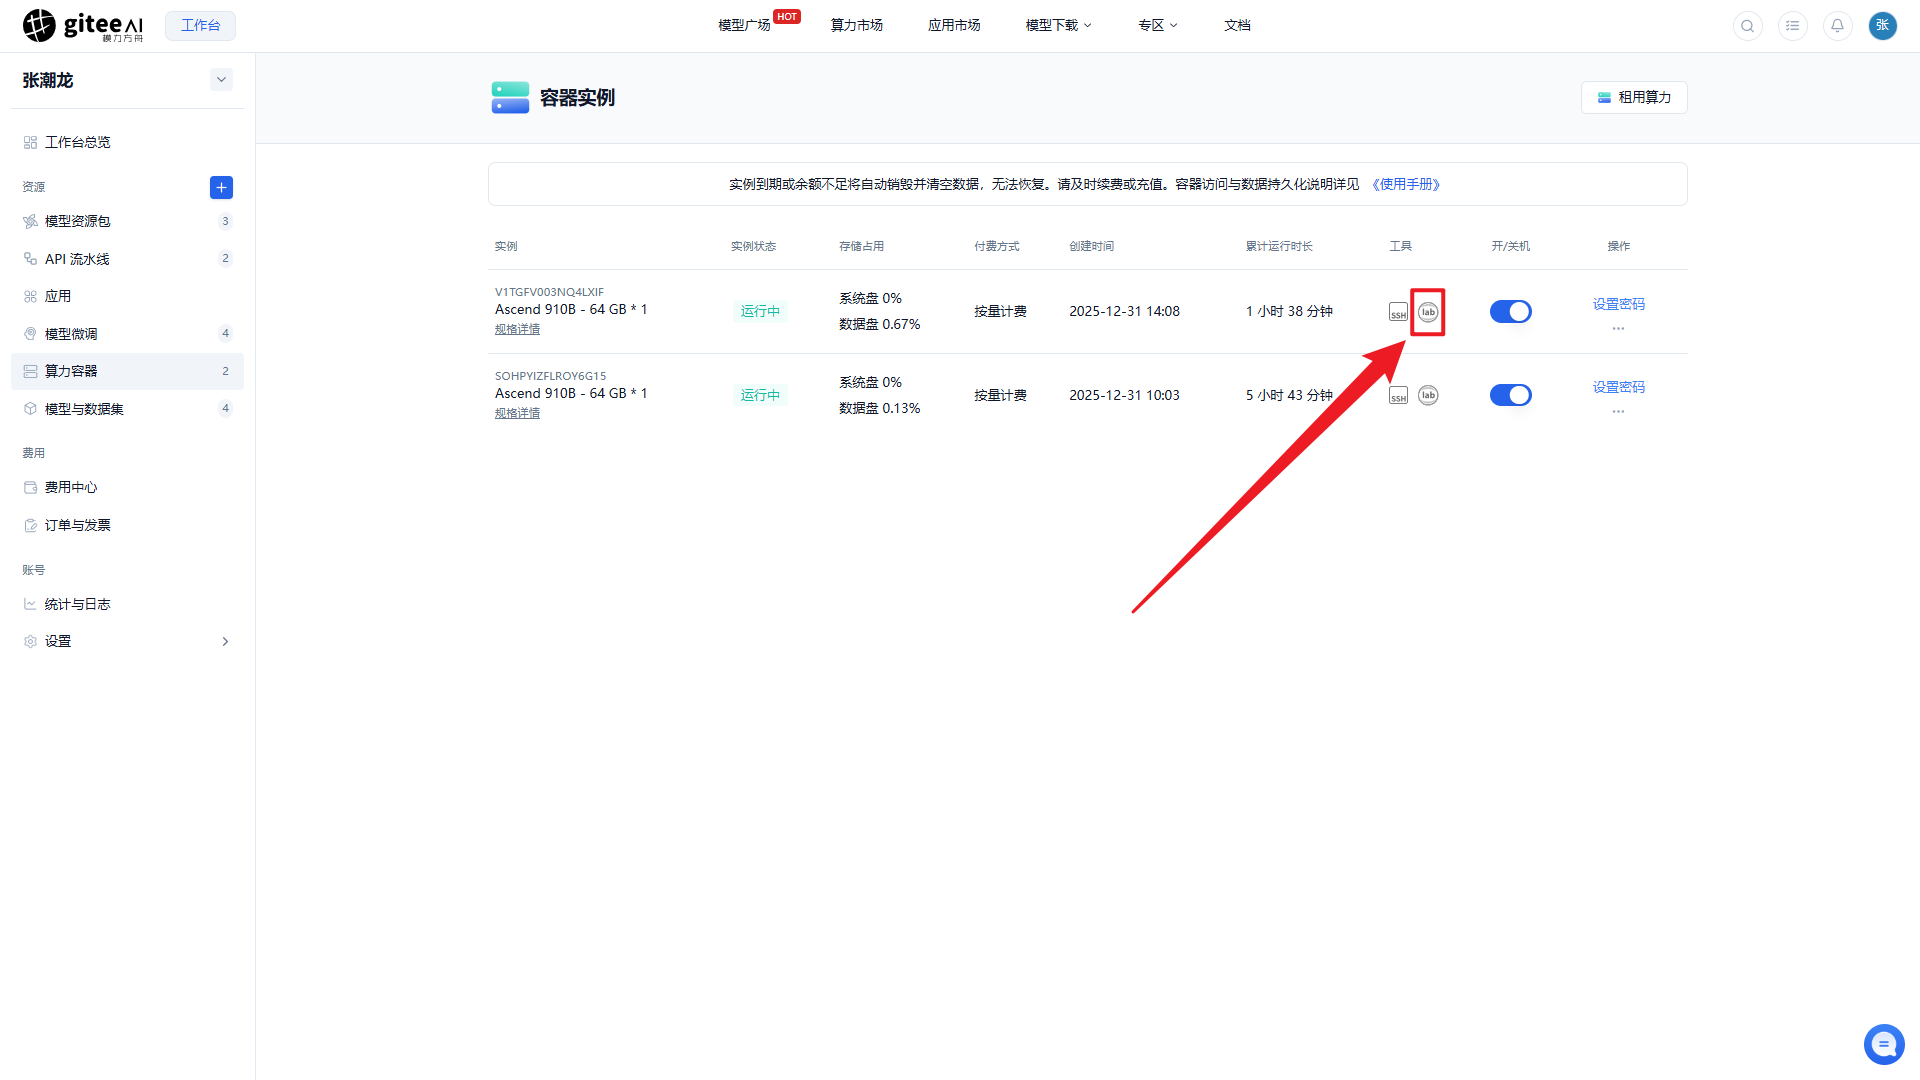
Task: Open JupyterLab icon for SOHPYIZFLROY6G15 instance
Action: (1428, 395)
